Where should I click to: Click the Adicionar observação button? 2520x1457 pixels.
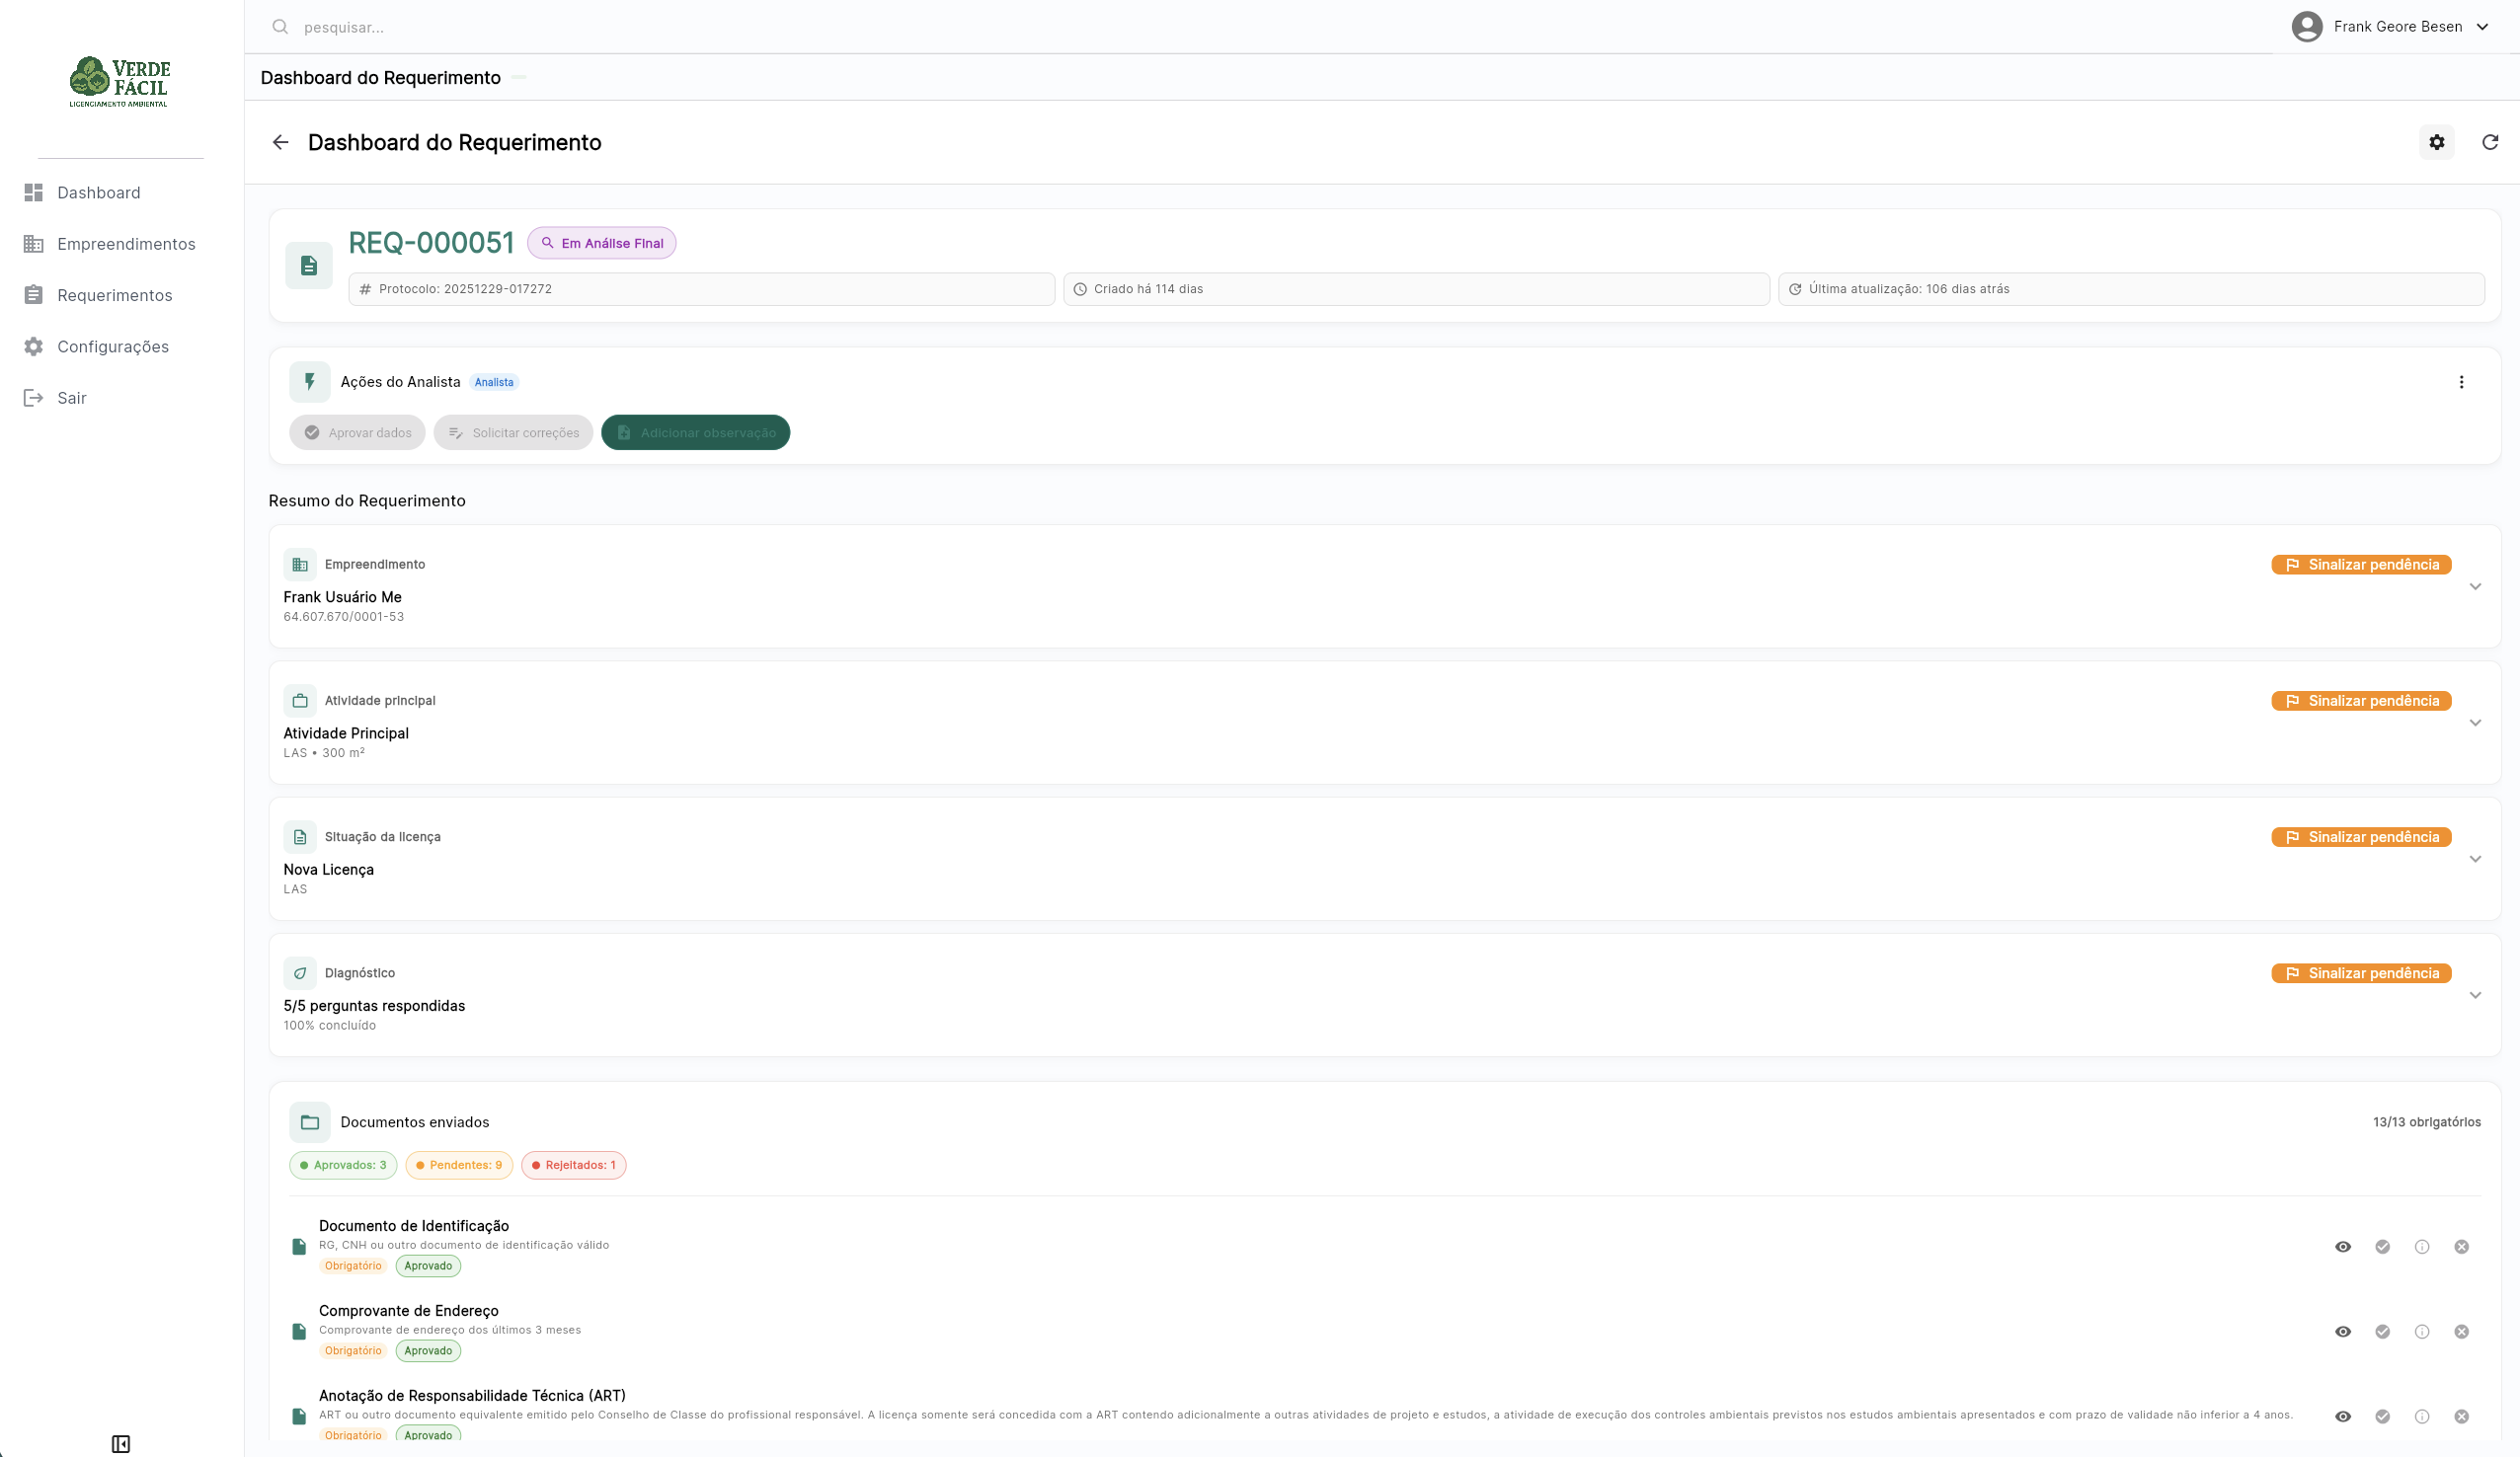click(695, 433)
